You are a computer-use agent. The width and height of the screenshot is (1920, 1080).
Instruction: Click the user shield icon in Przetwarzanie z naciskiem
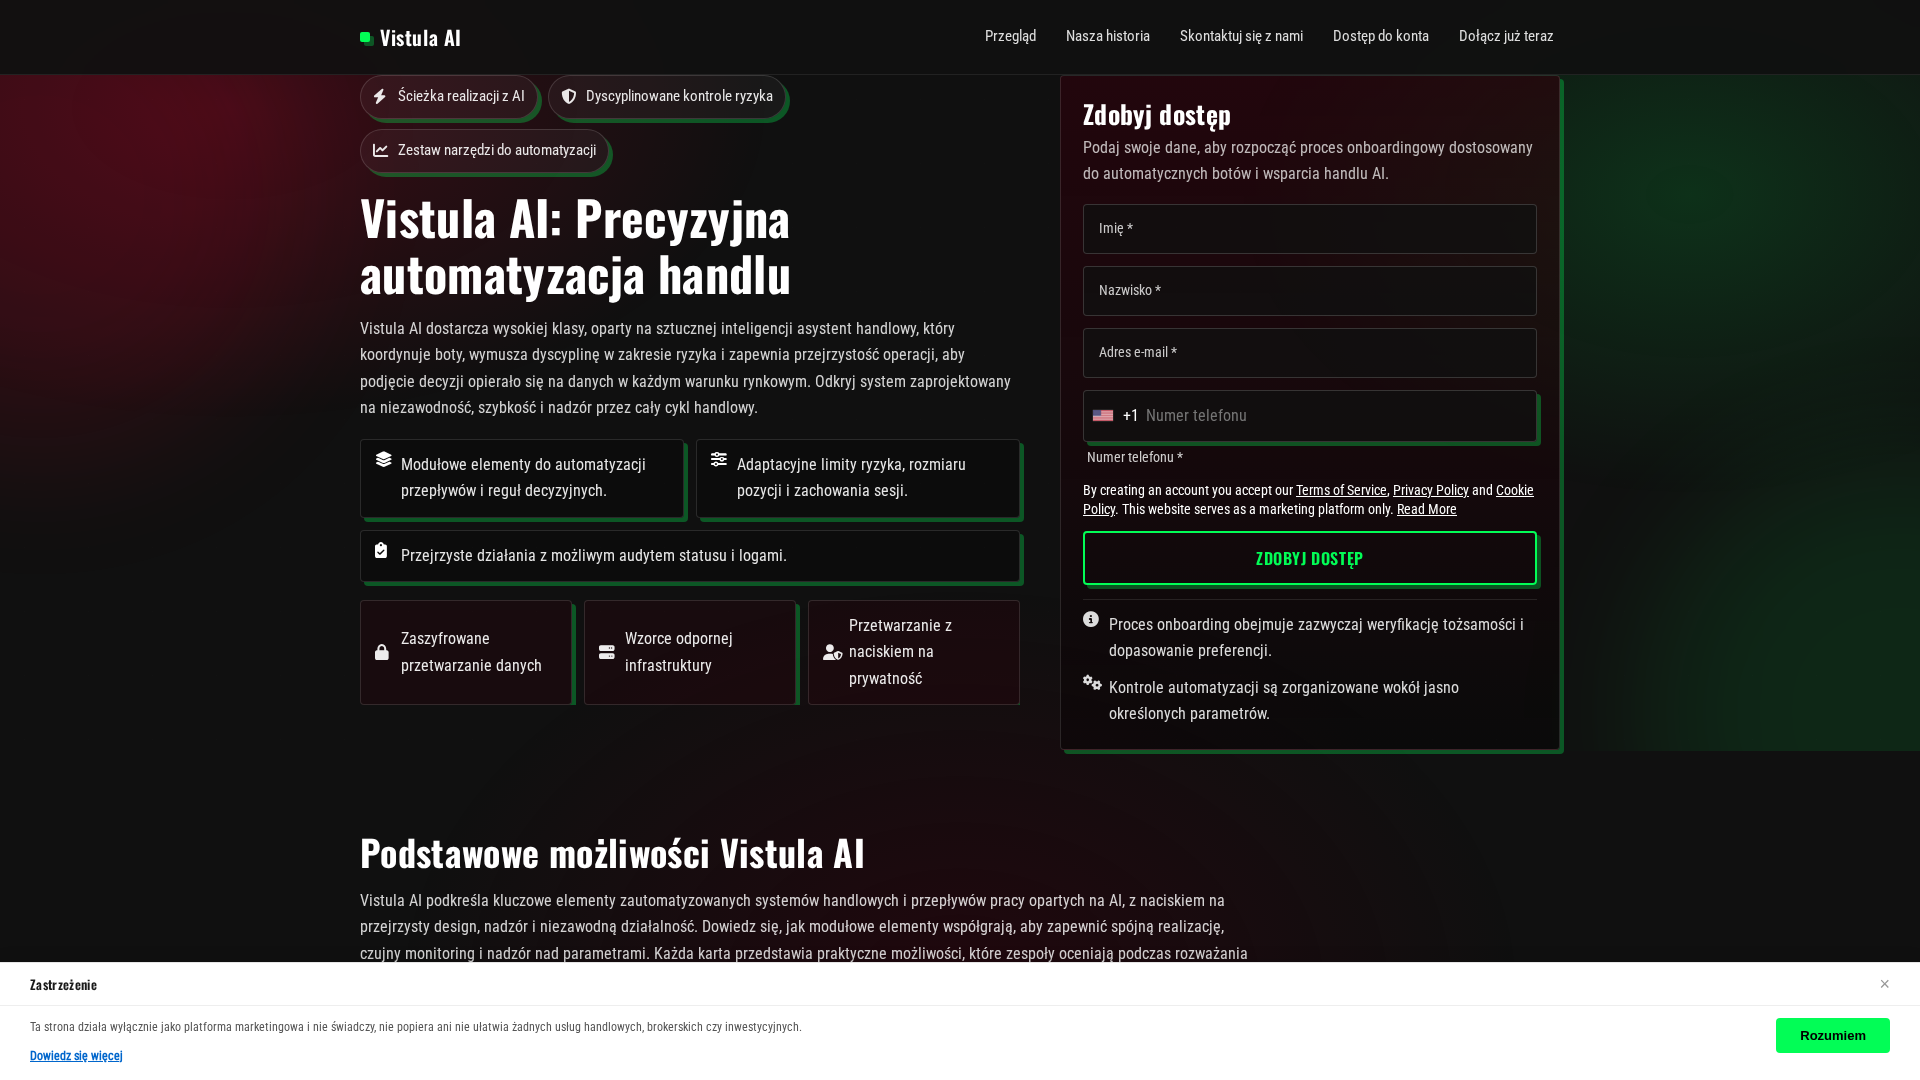pyautogui.click(x=833, y=652)
